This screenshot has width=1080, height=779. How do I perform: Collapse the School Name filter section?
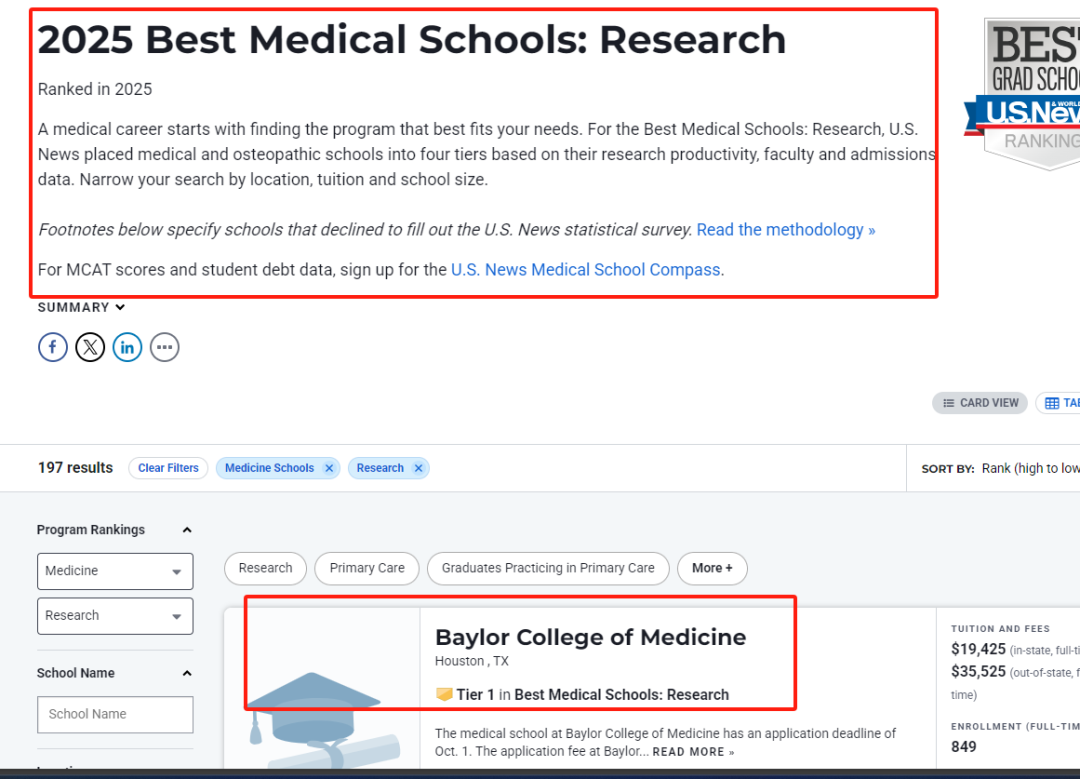tap(187, 673)
